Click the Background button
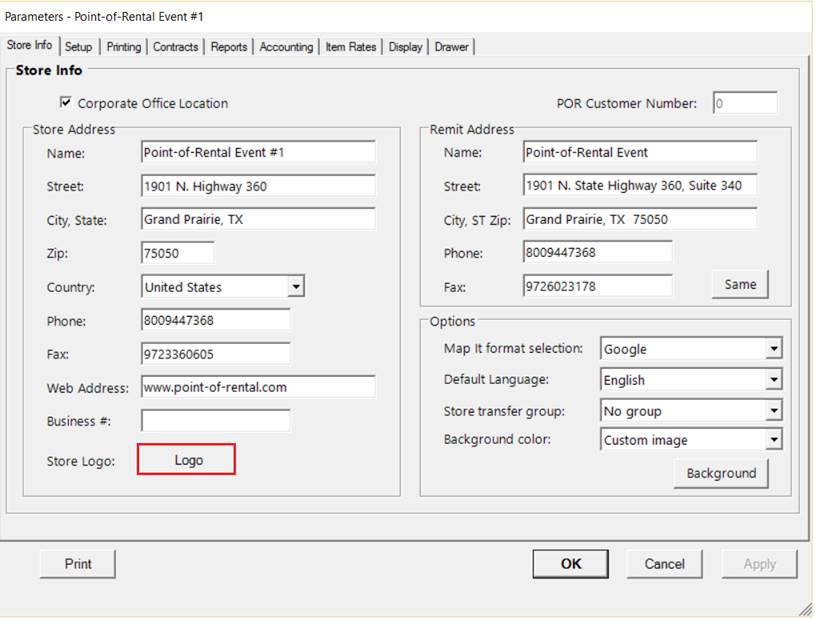This screenshot has width=815, height=619. (721, 473)
